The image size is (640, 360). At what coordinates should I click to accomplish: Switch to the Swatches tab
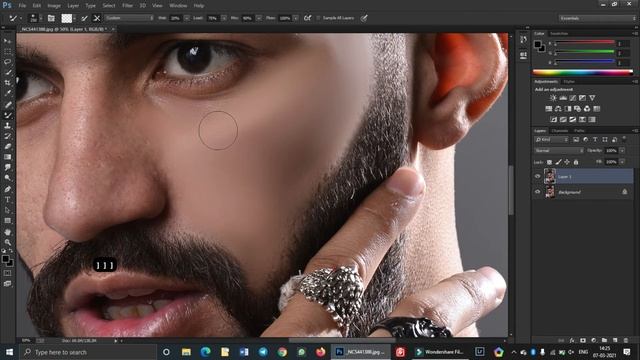559,33
